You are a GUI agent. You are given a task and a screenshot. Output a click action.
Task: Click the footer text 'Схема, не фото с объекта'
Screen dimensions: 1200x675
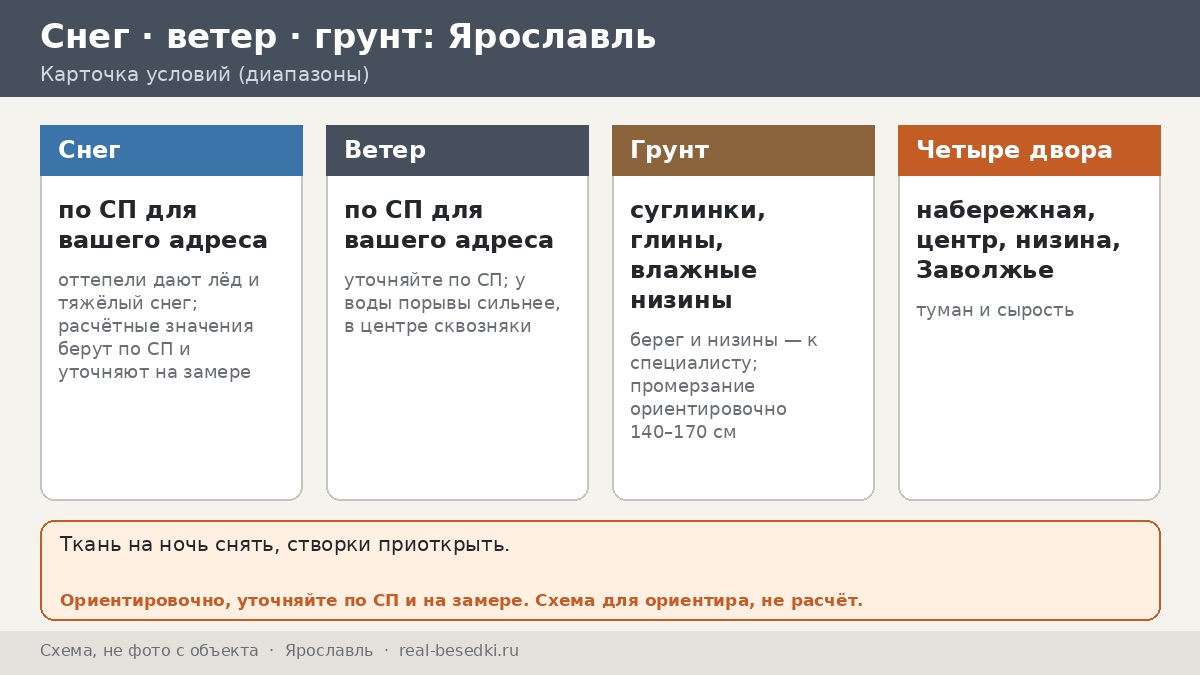point(149,651)
